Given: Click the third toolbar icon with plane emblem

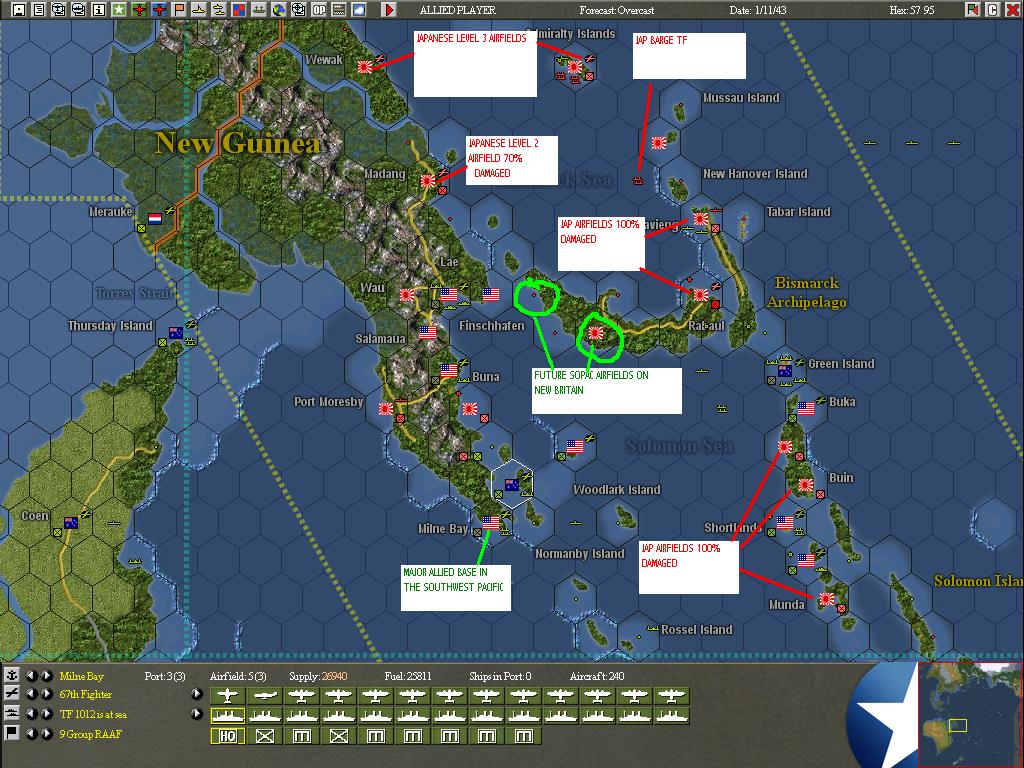Looking at the screenshot, I should (58, 9).
